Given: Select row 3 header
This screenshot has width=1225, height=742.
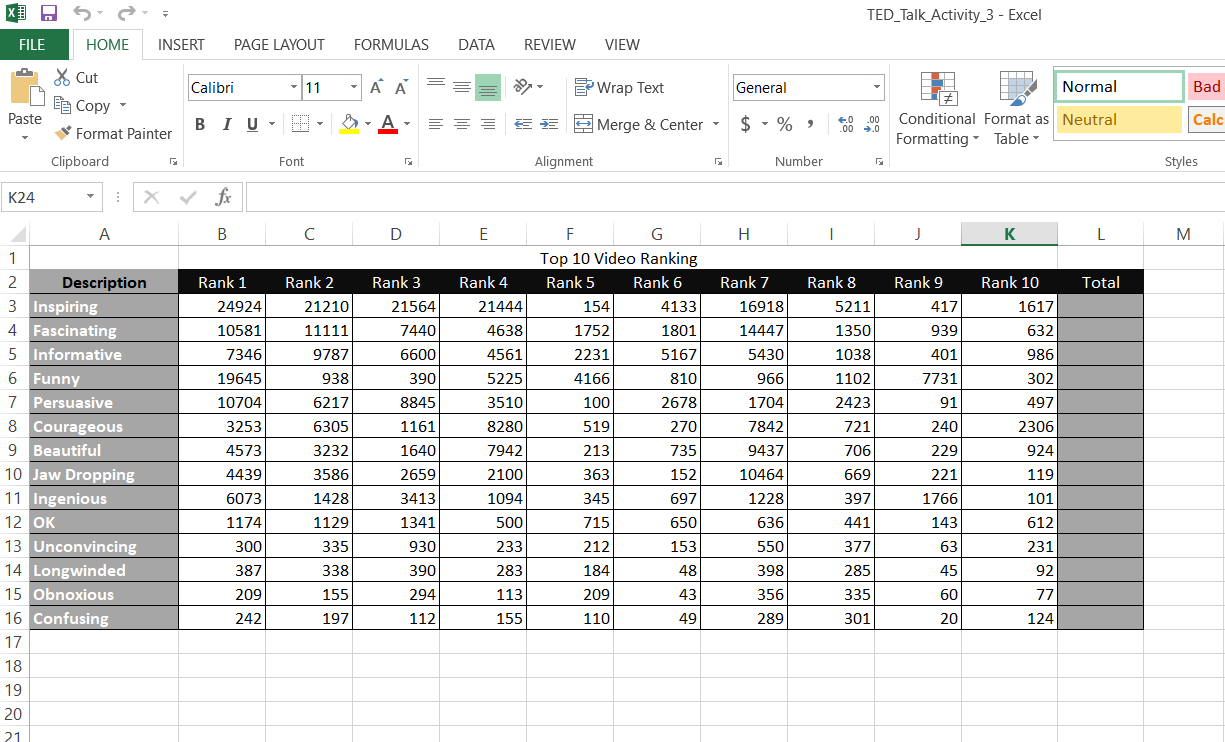Looking at the screenshot, I should click(14, 306).
